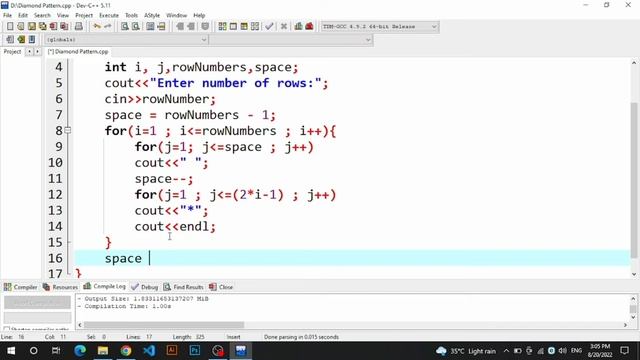Click the Rebuild All toolbar icon
The height and width of the screenshot is (360, 640).
[x=255, y=27]
